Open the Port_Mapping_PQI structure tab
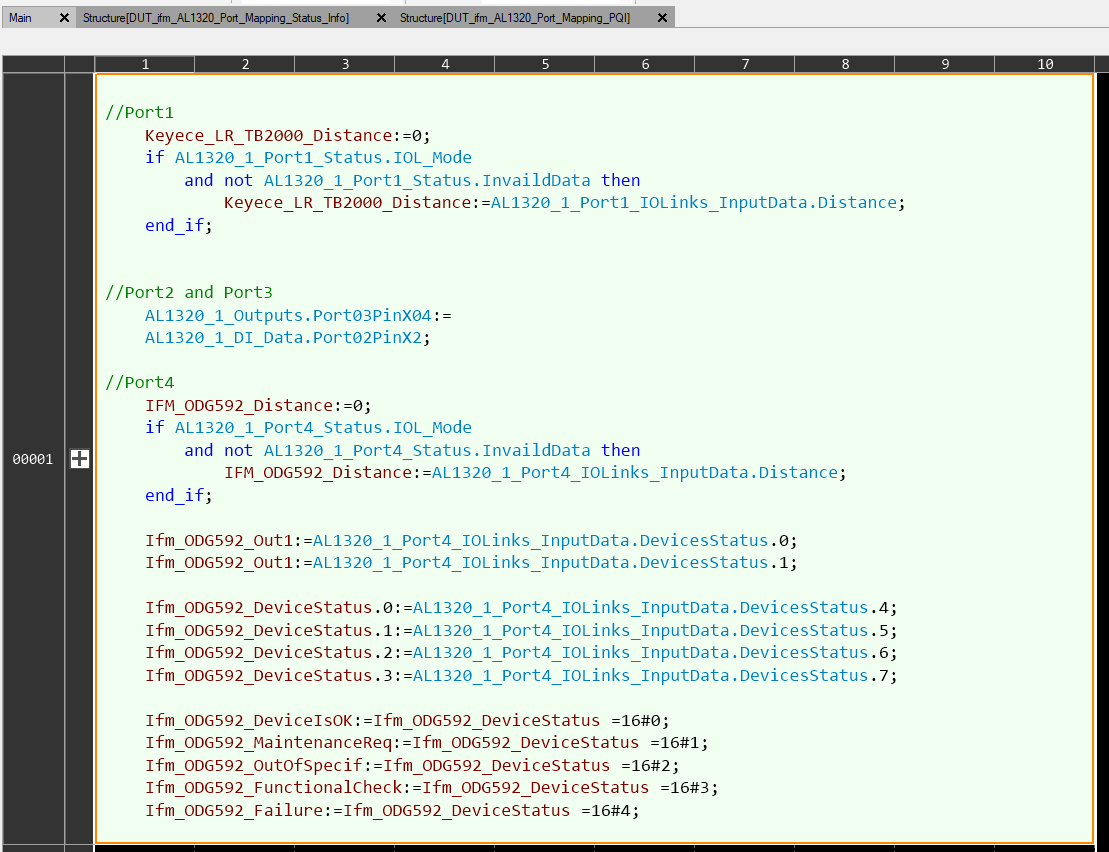 (515, 18)
